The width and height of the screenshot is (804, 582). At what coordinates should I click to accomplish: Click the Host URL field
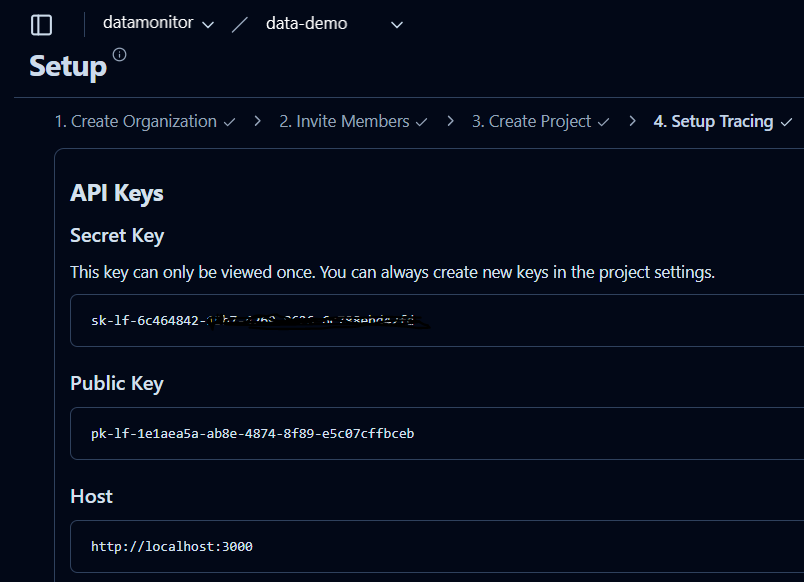pos(437,547)
